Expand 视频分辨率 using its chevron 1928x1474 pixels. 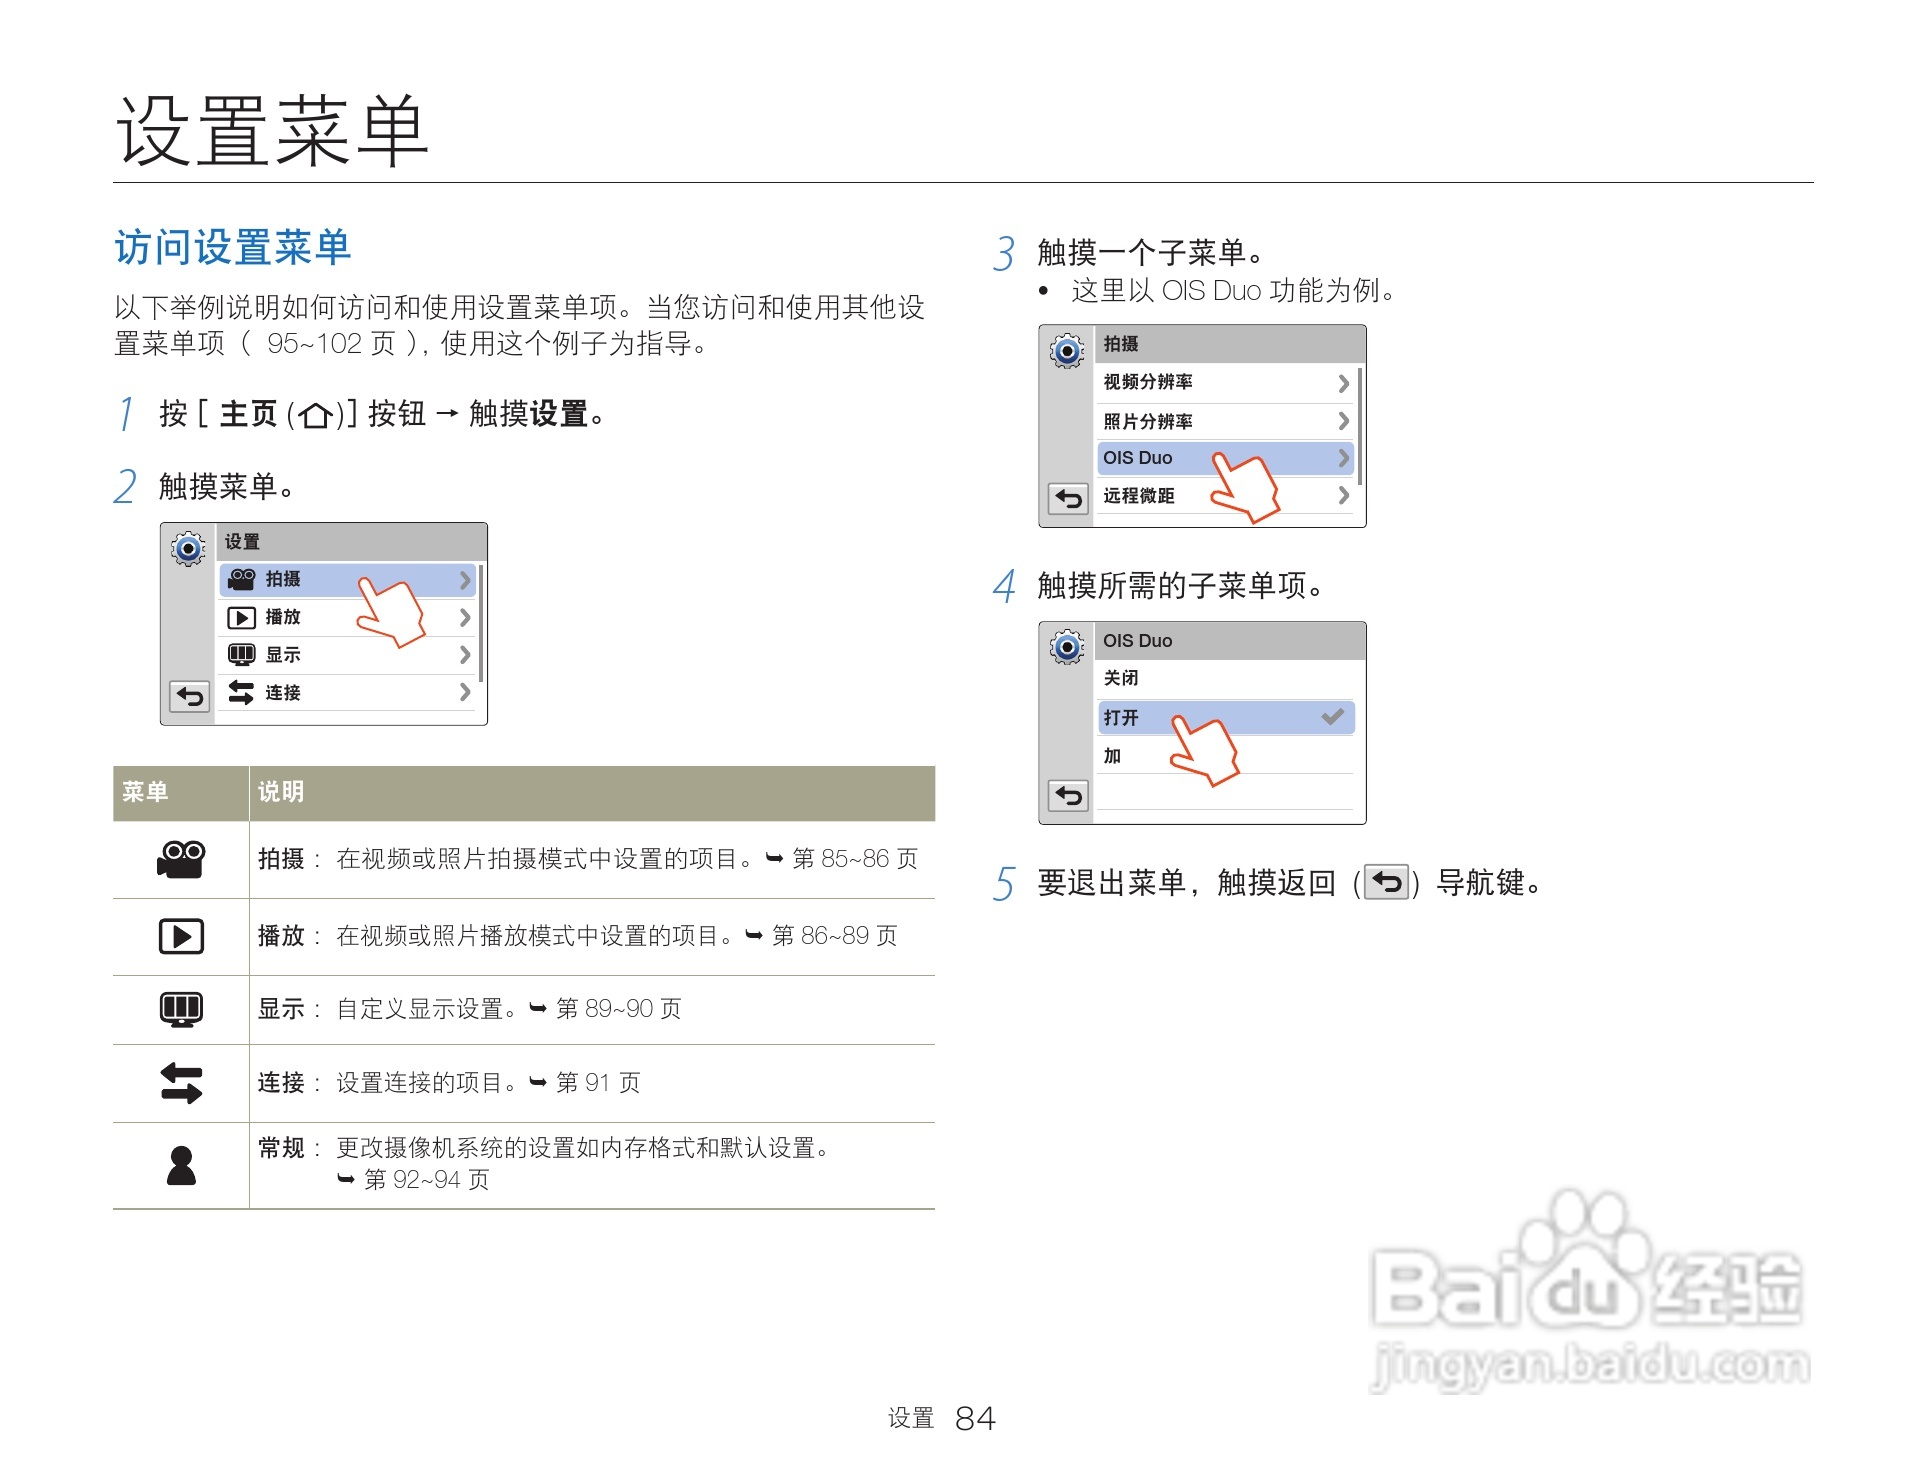coord(1343,383)
